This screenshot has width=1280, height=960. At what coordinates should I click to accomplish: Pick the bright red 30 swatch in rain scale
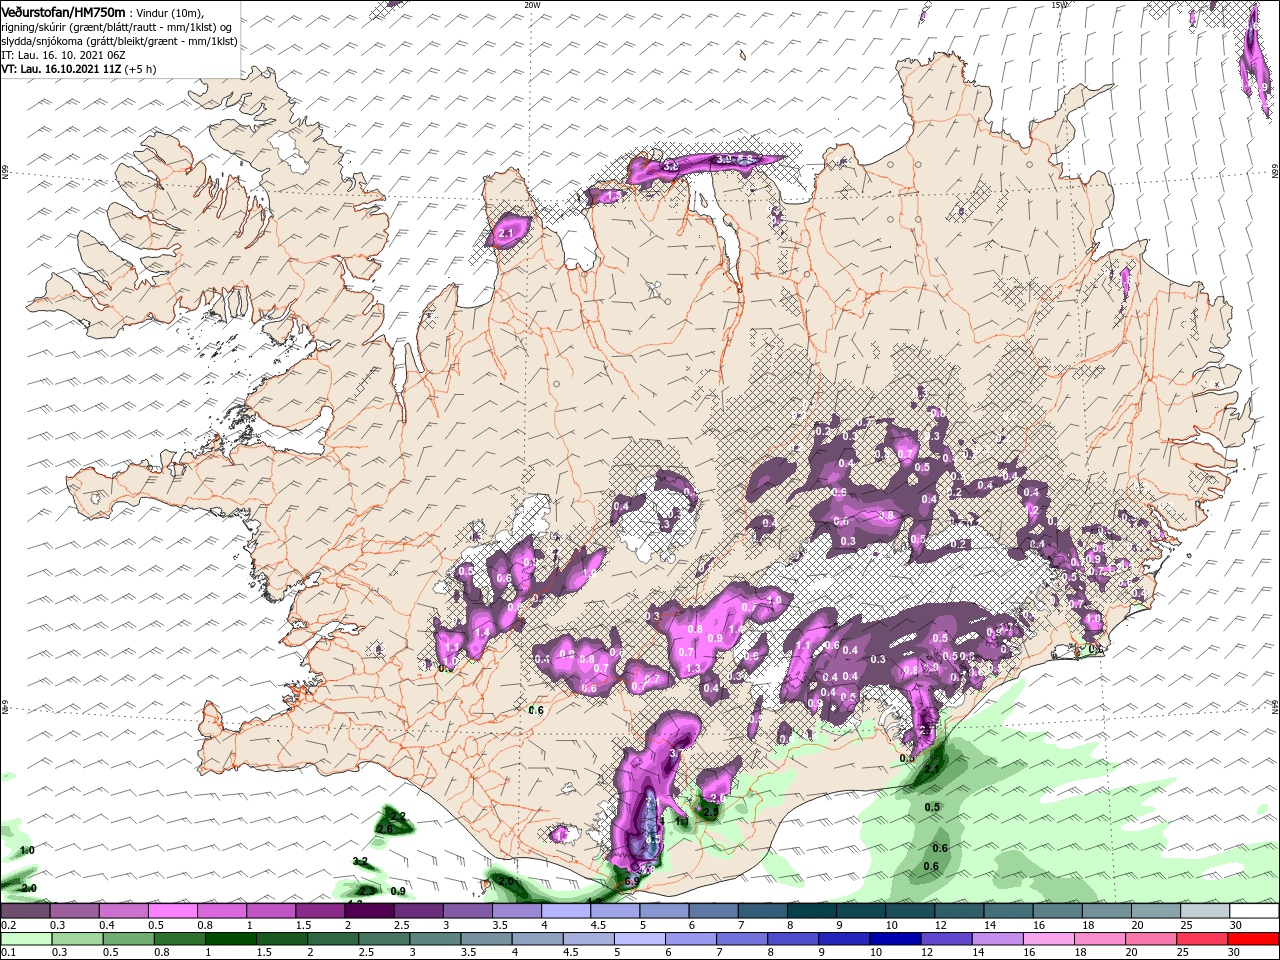point(1254,939)
